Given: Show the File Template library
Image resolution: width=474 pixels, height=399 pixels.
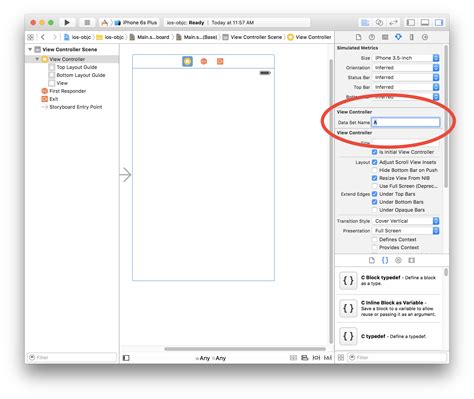Looking at the screenshot, I should (x=372, y=260).
